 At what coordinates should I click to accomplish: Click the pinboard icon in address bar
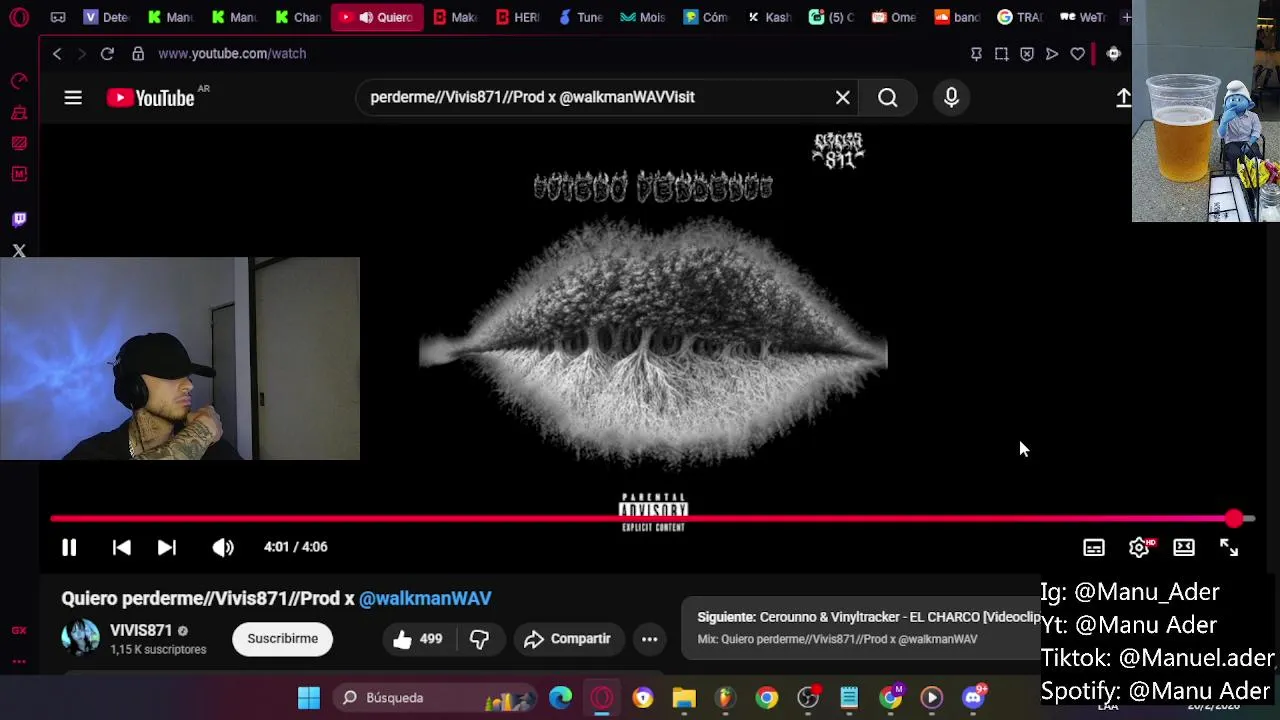(x=976, y=54)
